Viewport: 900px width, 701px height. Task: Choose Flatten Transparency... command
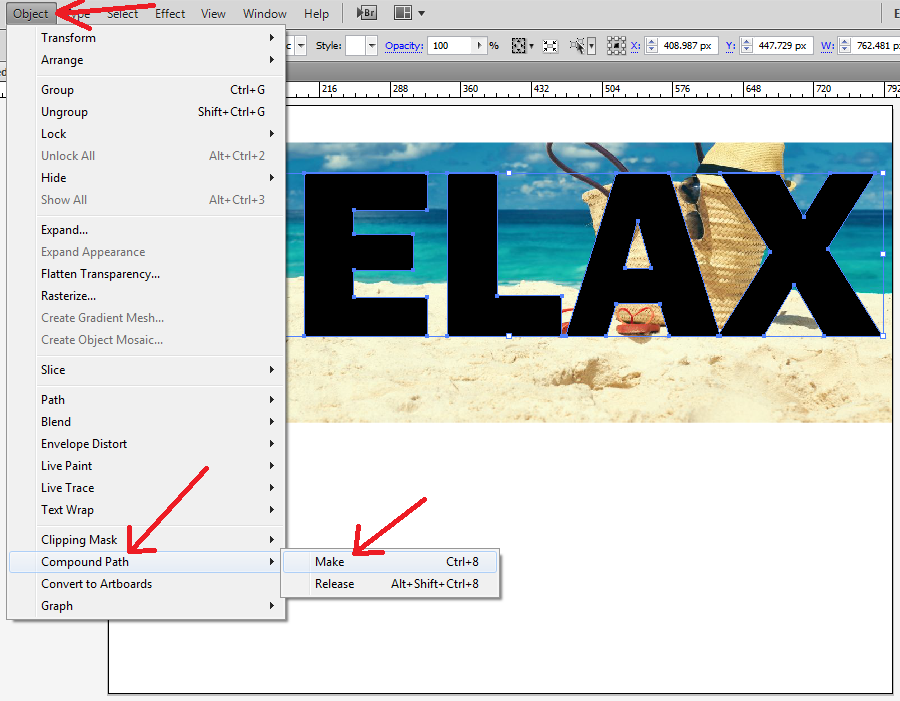click(x=147, y=274)
